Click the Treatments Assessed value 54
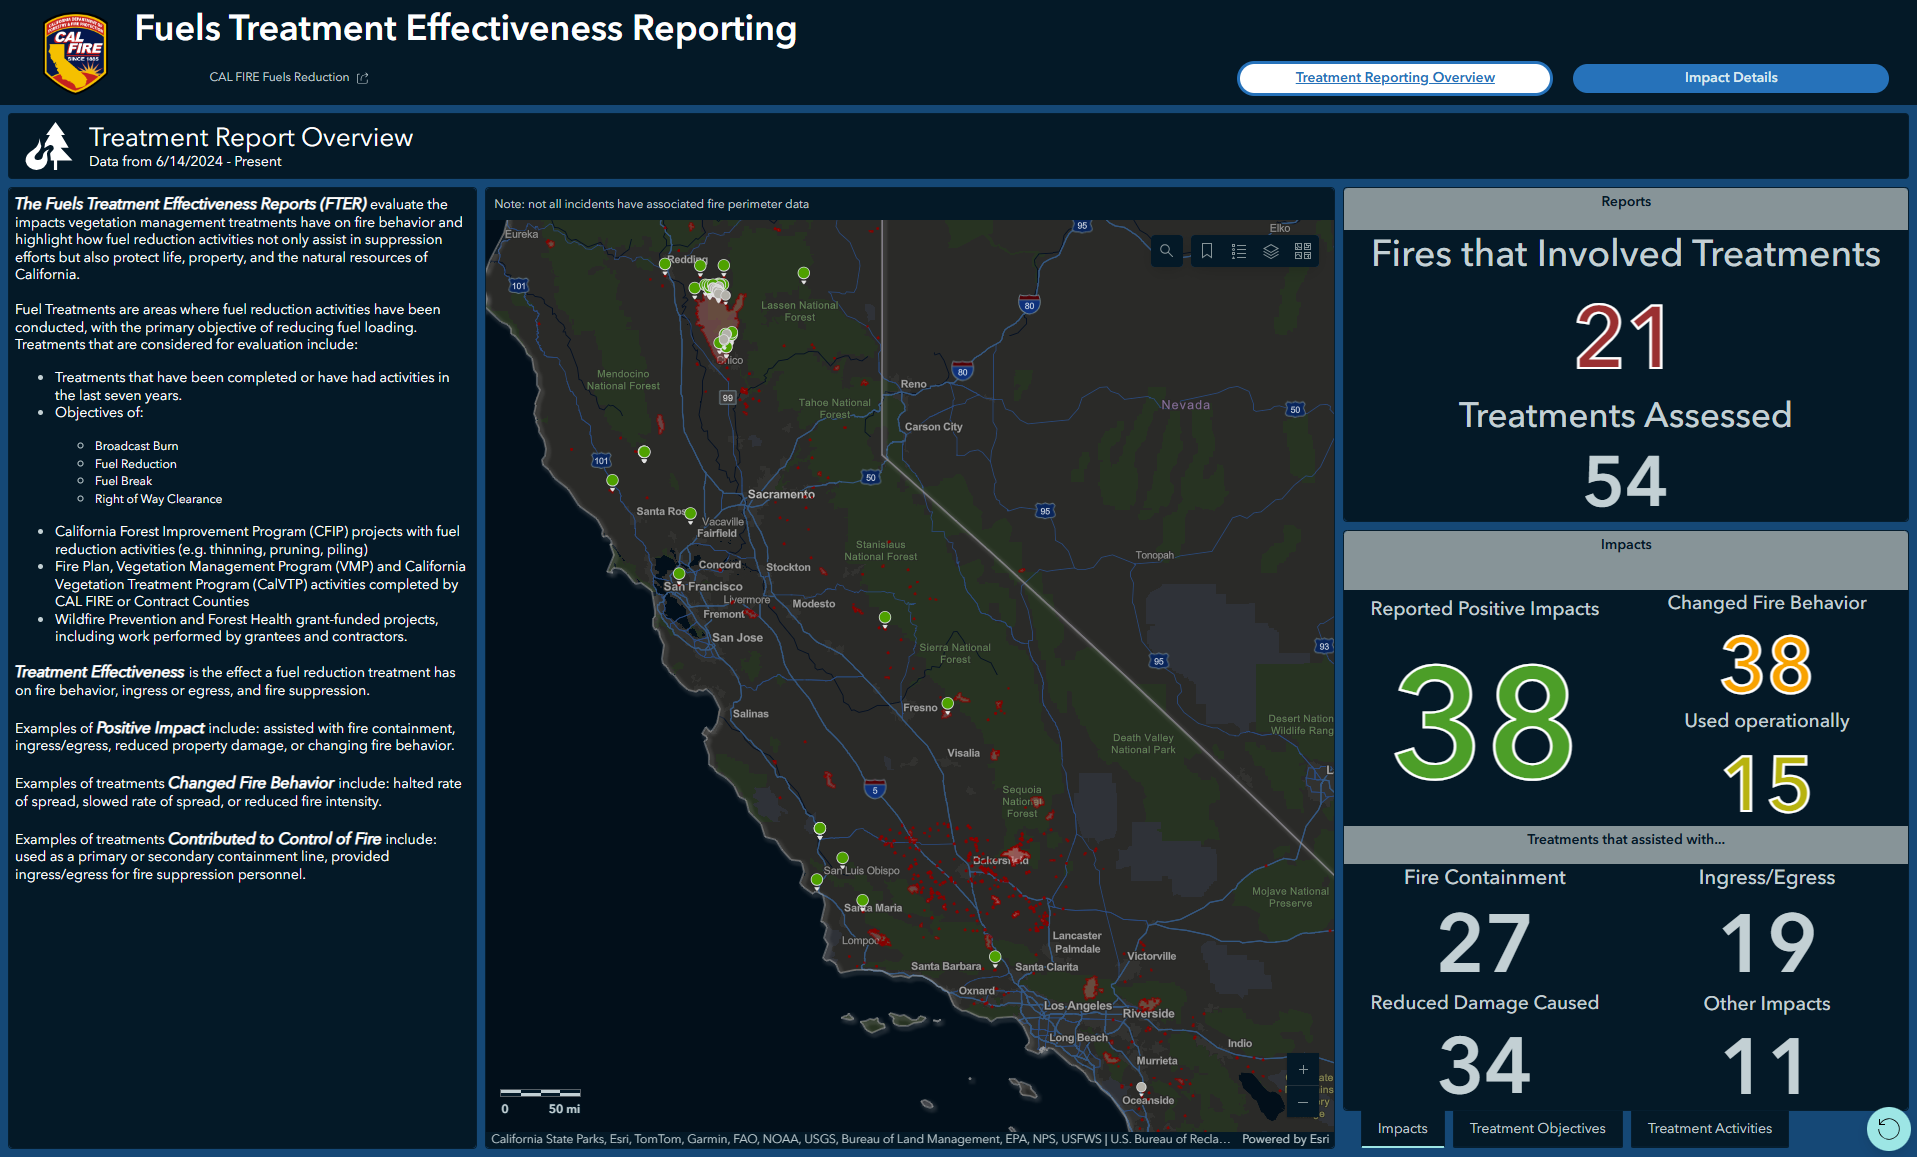Screen dimensions: 1917x1157 [x=1625, y=481]
